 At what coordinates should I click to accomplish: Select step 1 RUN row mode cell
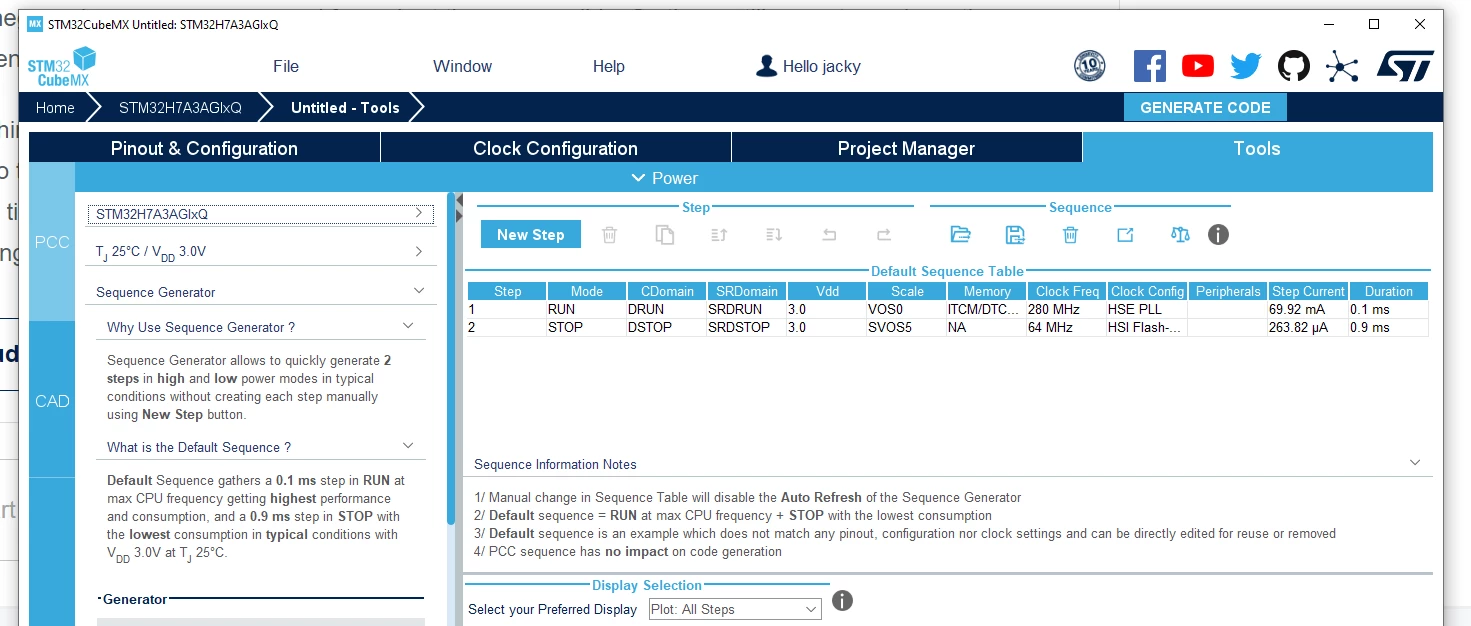[586, 310]
